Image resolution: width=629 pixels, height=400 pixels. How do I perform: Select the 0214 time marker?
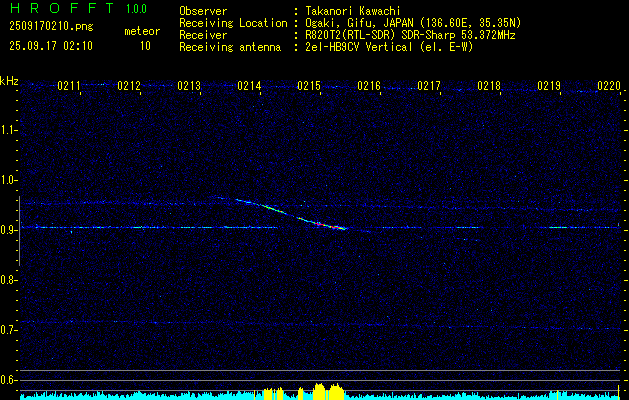click(x=249, y=87)
